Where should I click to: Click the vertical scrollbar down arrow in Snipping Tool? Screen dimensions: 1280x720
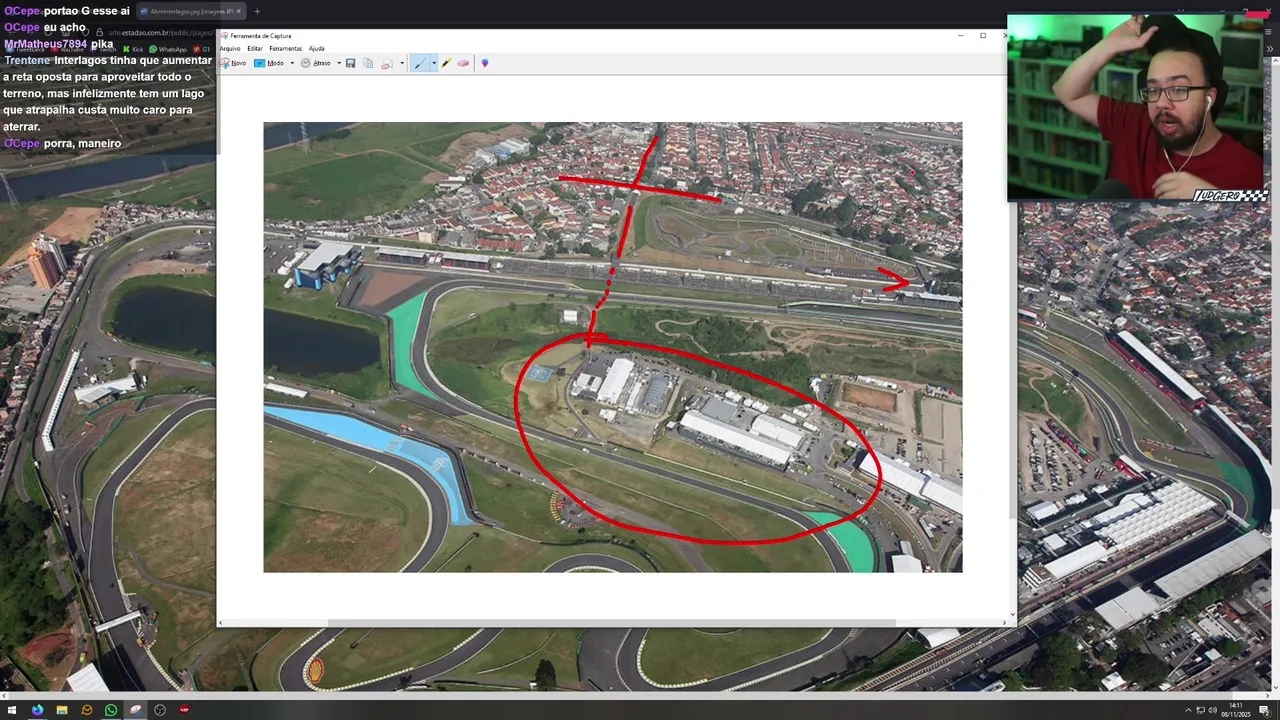click(x=1012, y=614)
